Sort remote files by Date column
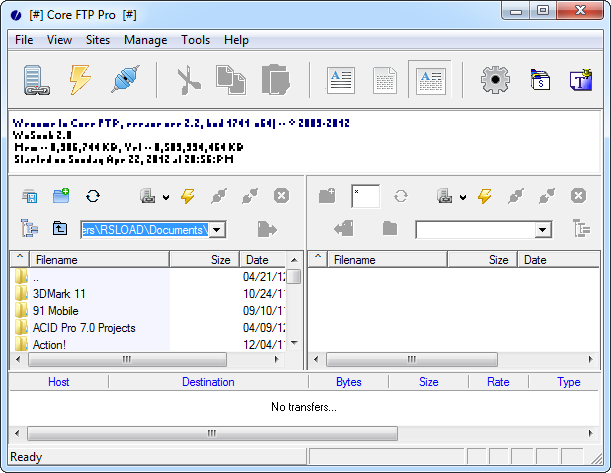 click(558, 260)
